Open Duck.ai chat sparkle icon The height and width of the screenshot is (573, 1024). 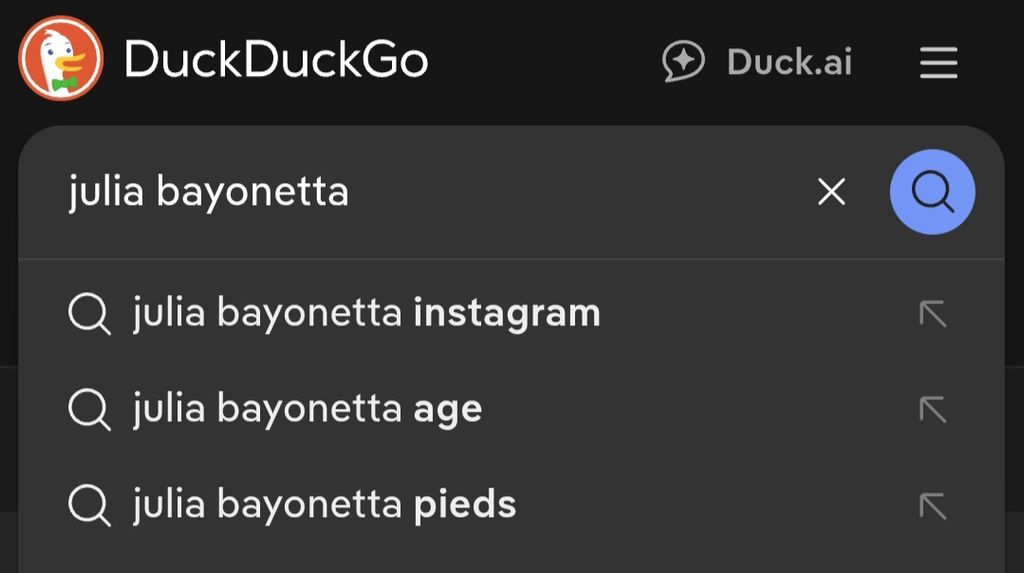point(684,61)
